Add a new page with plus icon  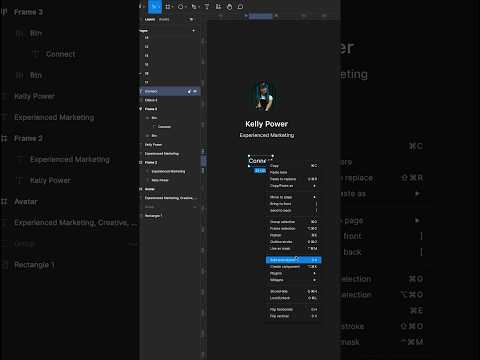coord(194,31)
